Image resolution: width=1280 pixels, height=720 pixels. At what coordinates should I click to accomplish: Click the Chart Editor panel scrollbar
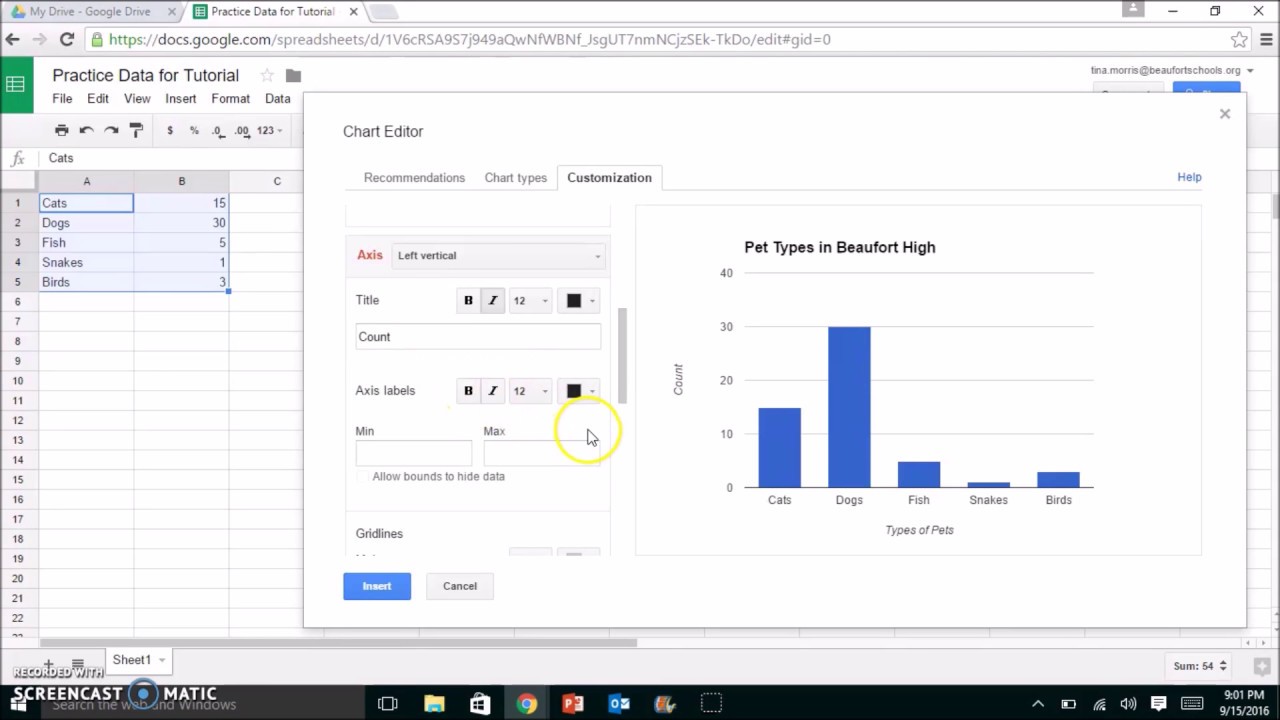622,355
